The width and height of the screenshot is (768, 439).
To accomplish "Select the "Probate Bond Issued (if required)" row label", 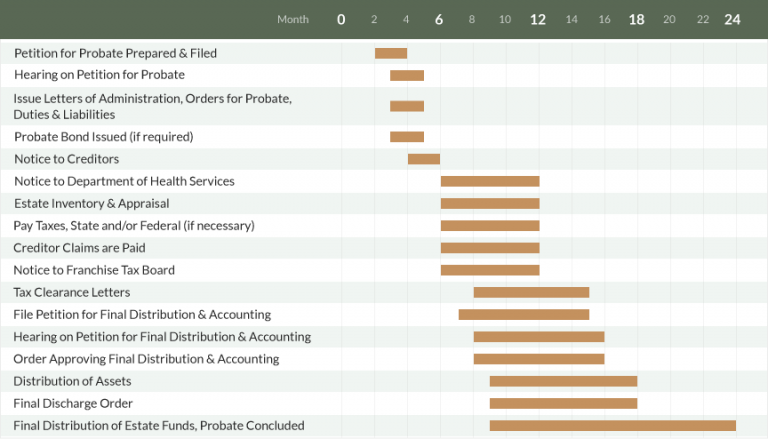I will point(103,136).
